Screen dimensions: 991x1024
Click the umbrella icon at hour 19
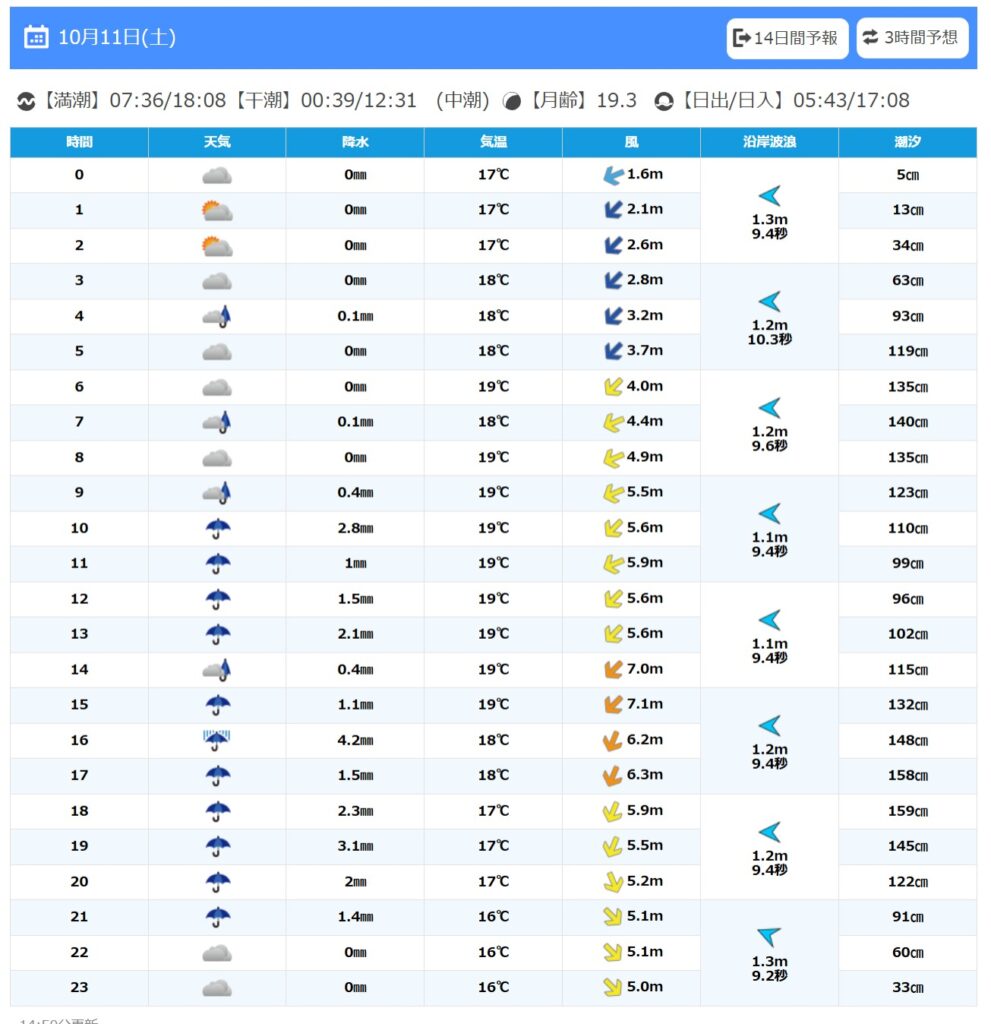(x=218, y=846)
